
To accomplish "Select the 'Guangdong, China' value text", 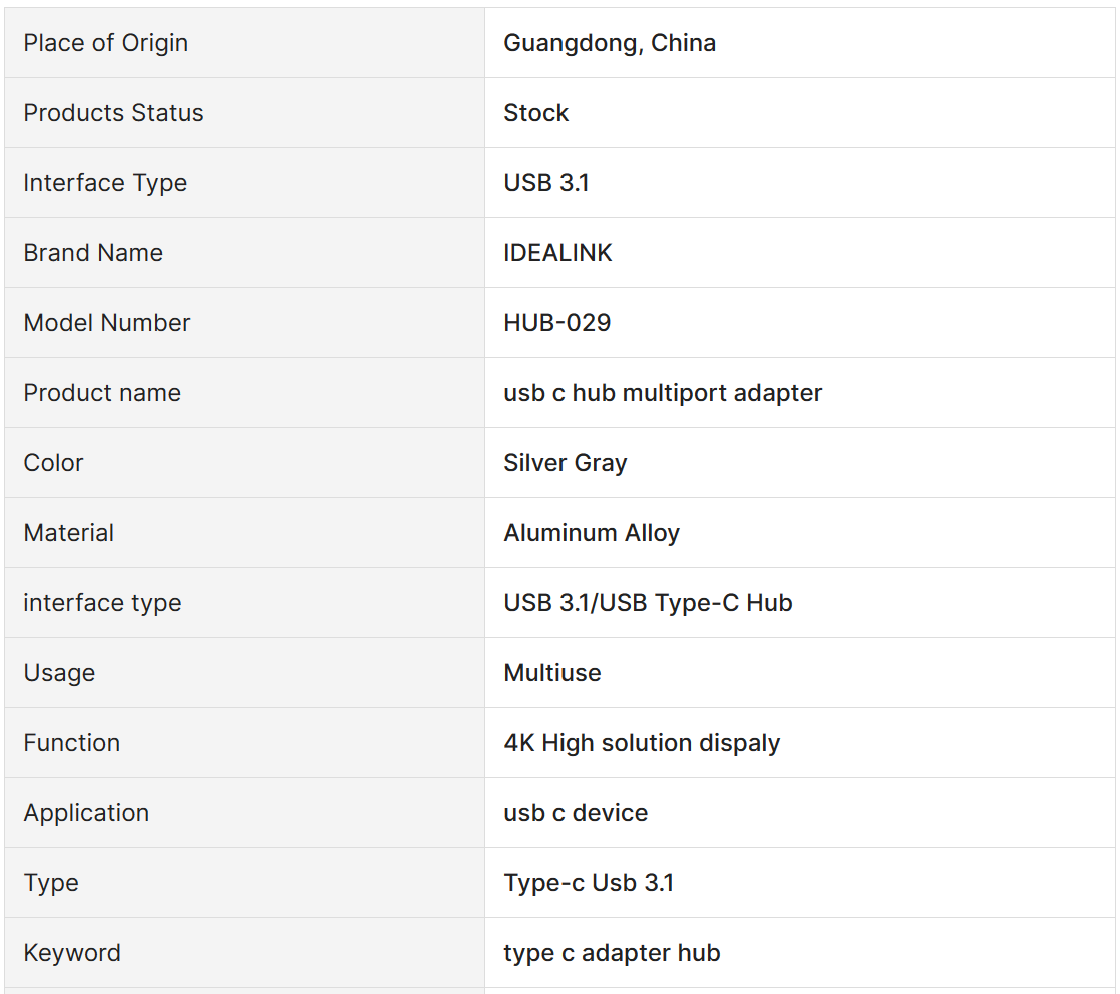I will pos(609,43).
